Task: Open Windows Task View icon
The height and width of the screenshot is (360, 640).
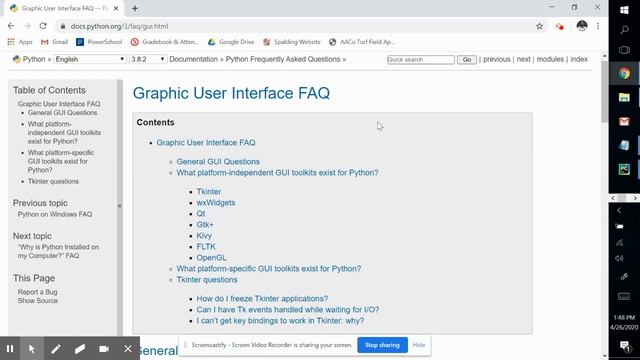Action: [x=624, y=50]
